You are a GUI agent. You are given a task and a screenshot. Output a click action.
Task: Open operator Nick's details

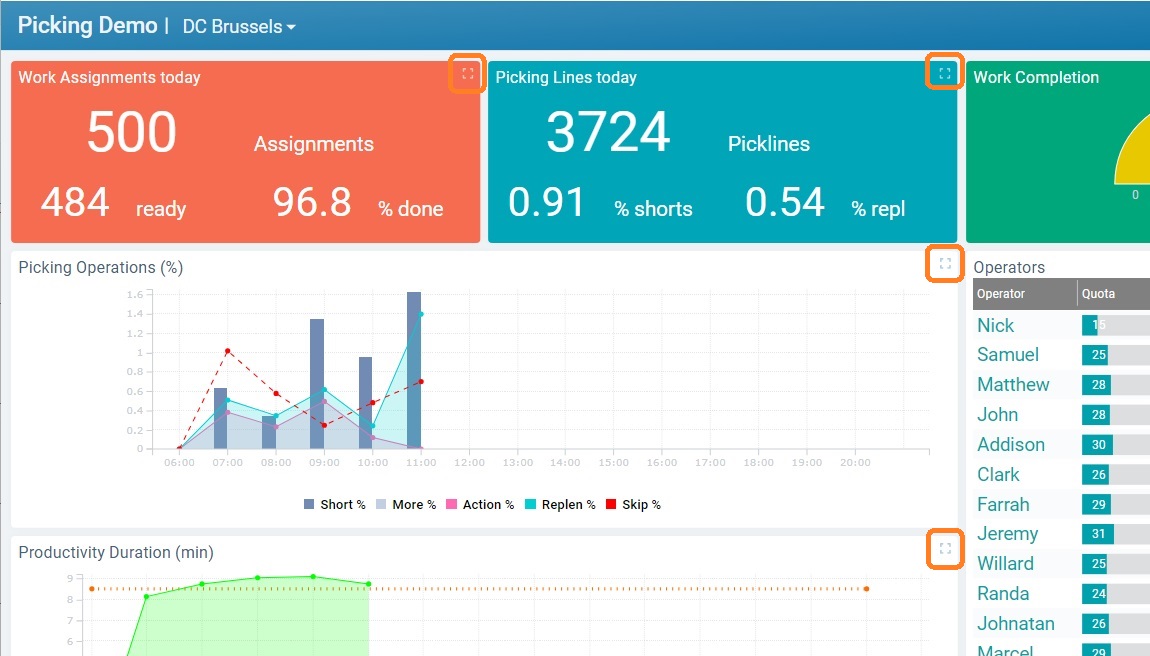click(x=994, y=325)
